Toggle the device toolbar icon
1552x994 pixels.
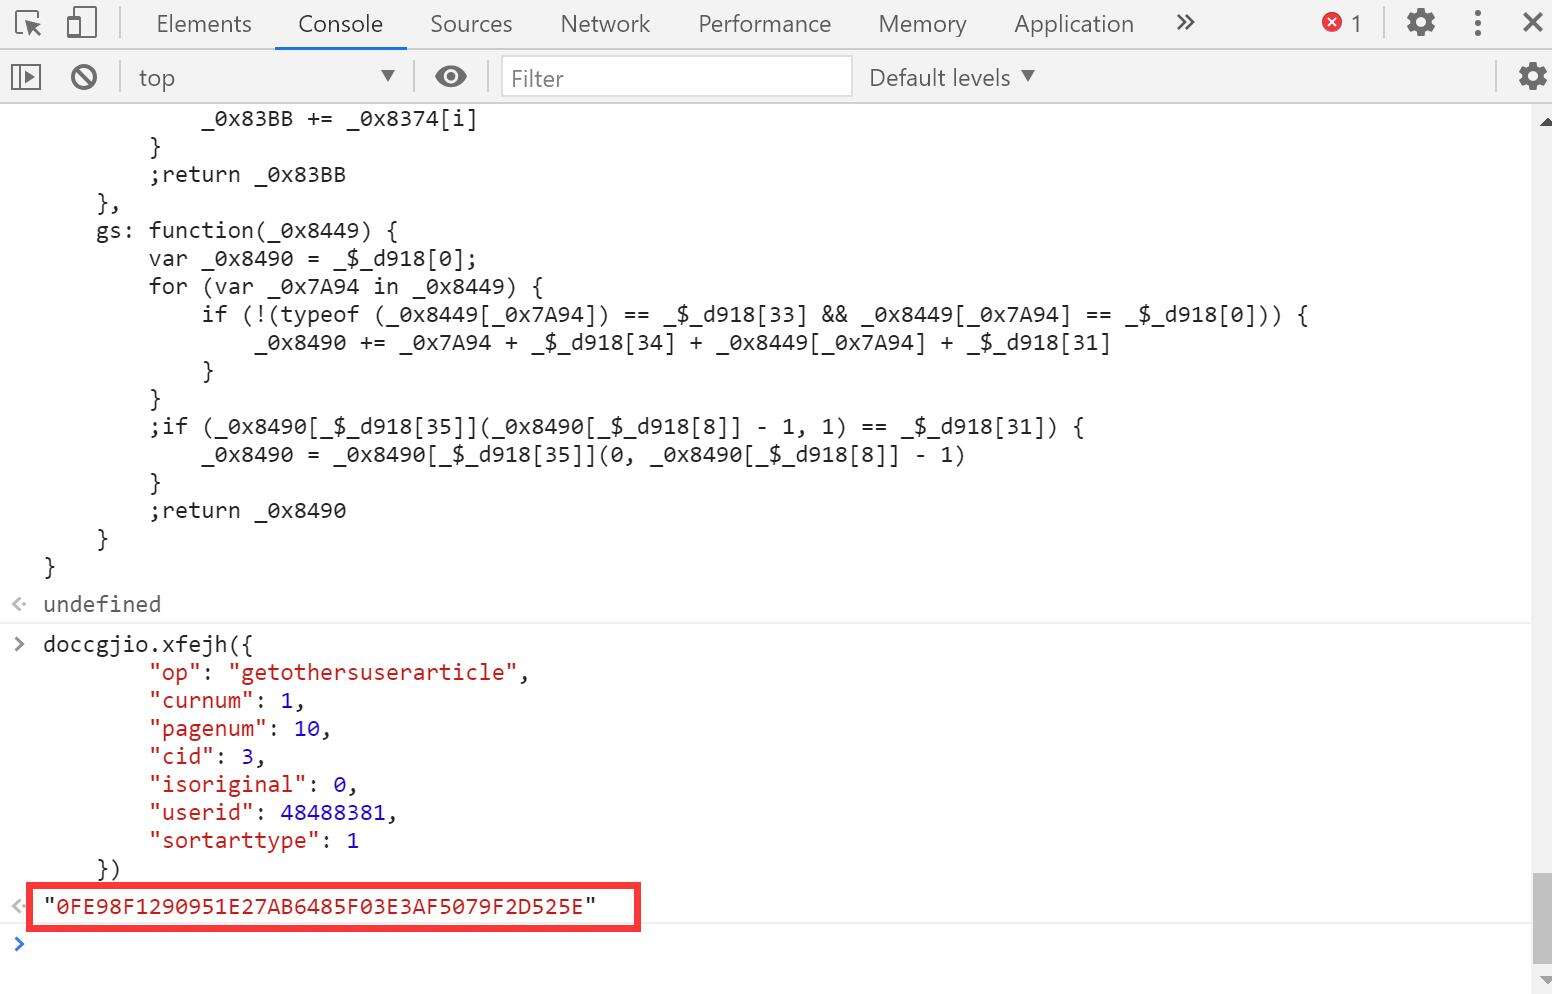tap(81, 23)
